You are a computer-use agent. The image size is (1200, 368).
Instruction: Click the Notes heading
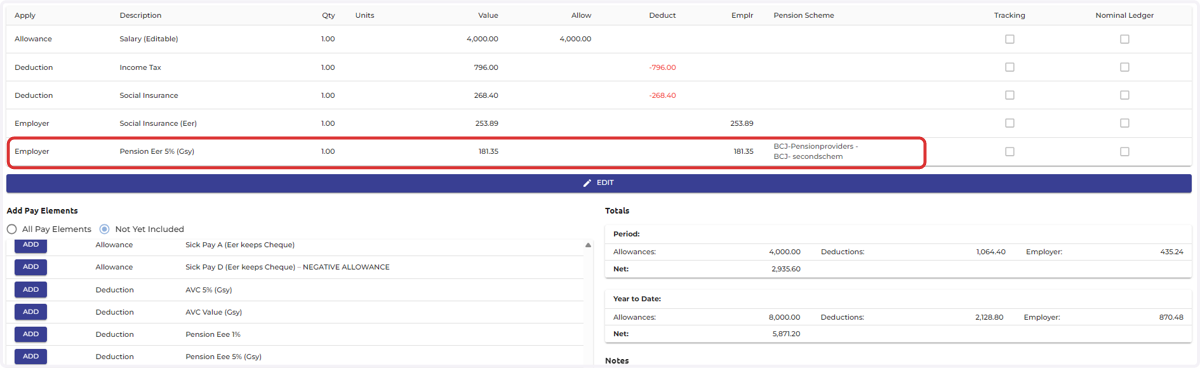click(617, 361)
